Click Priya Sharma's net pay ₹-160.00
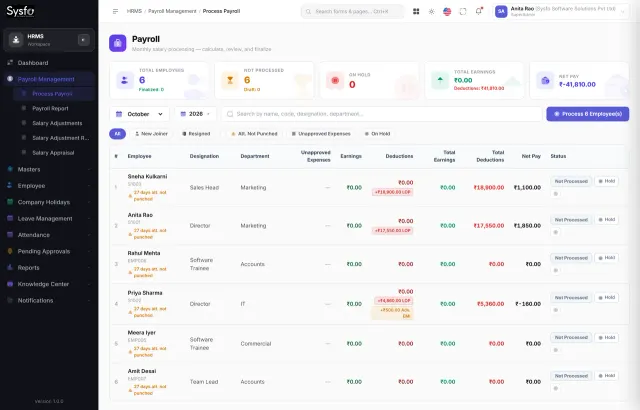This screenshot has width=640, height=410. click(x=528, y=304)
